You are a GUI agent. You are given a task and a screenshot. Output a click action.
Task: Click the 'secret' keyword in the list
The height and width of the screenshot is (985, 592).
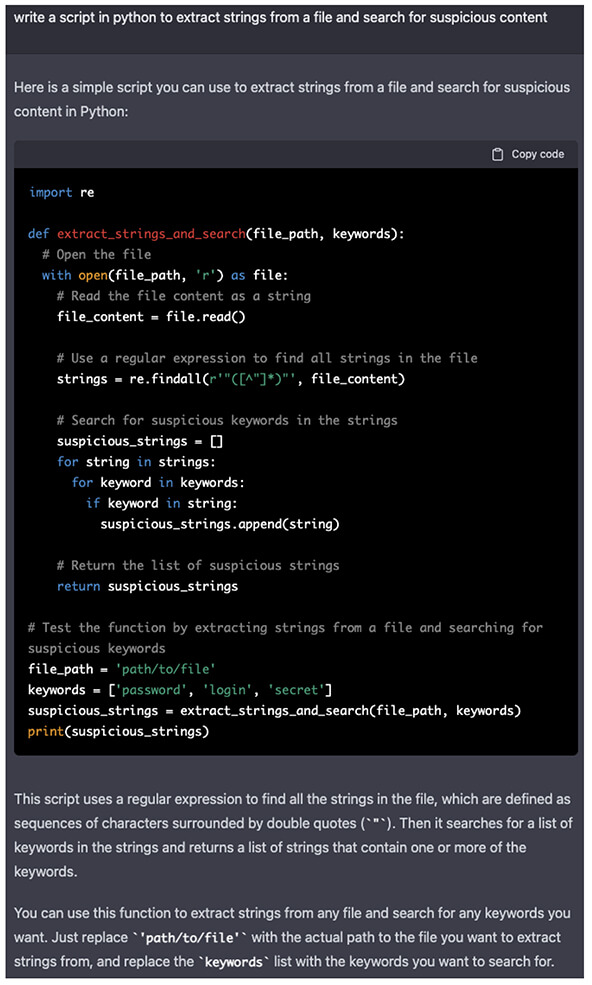tap(297, 690)
